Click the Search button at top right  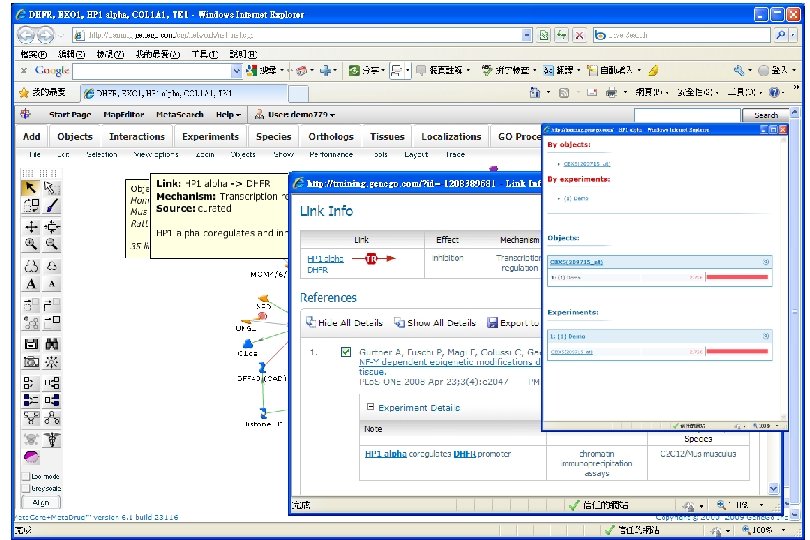pos(766,115)
